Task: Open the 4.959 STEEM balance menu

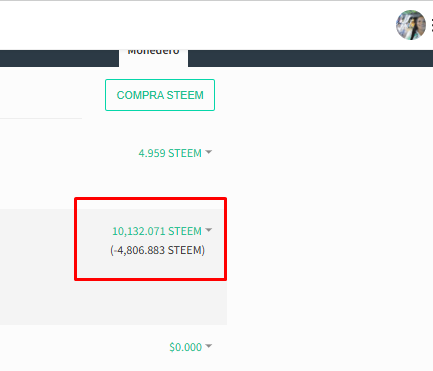Action: point(170,153)
